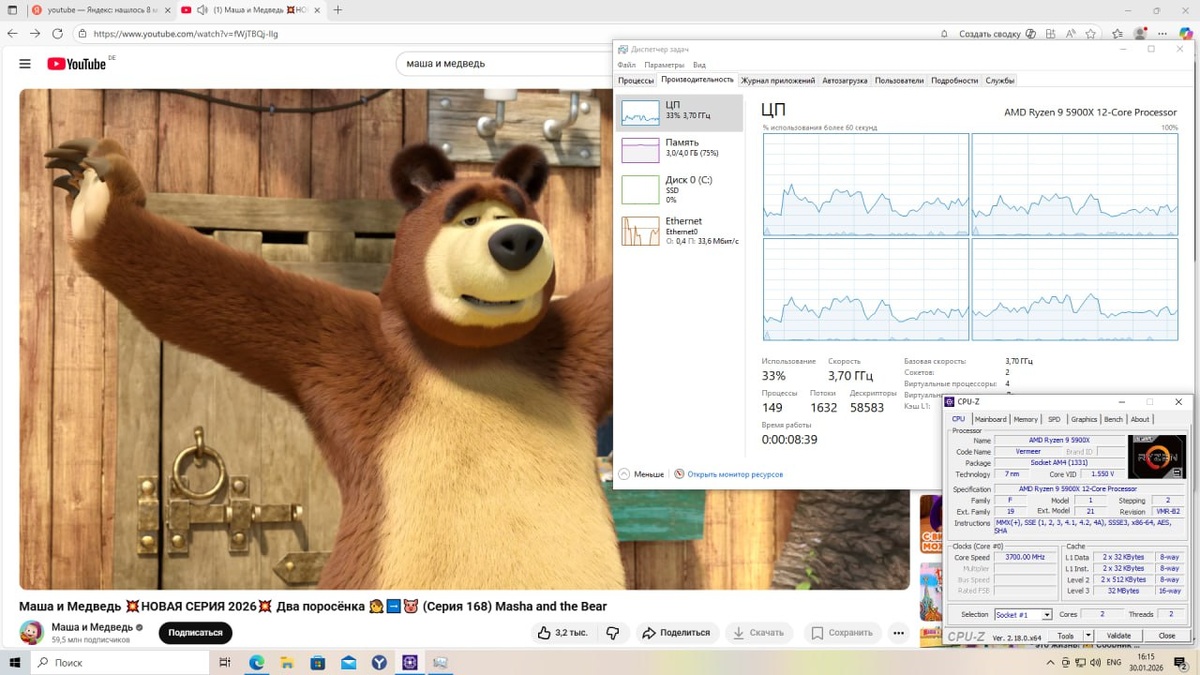The width and height of the screenshot is (1200, 675).
Task: Switch to Пользователи tab
Action: coord(899,80)
